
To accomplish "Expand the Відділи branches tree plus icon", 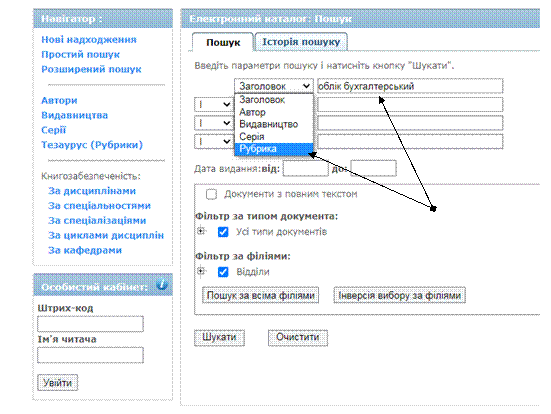I will coord(201,271).
